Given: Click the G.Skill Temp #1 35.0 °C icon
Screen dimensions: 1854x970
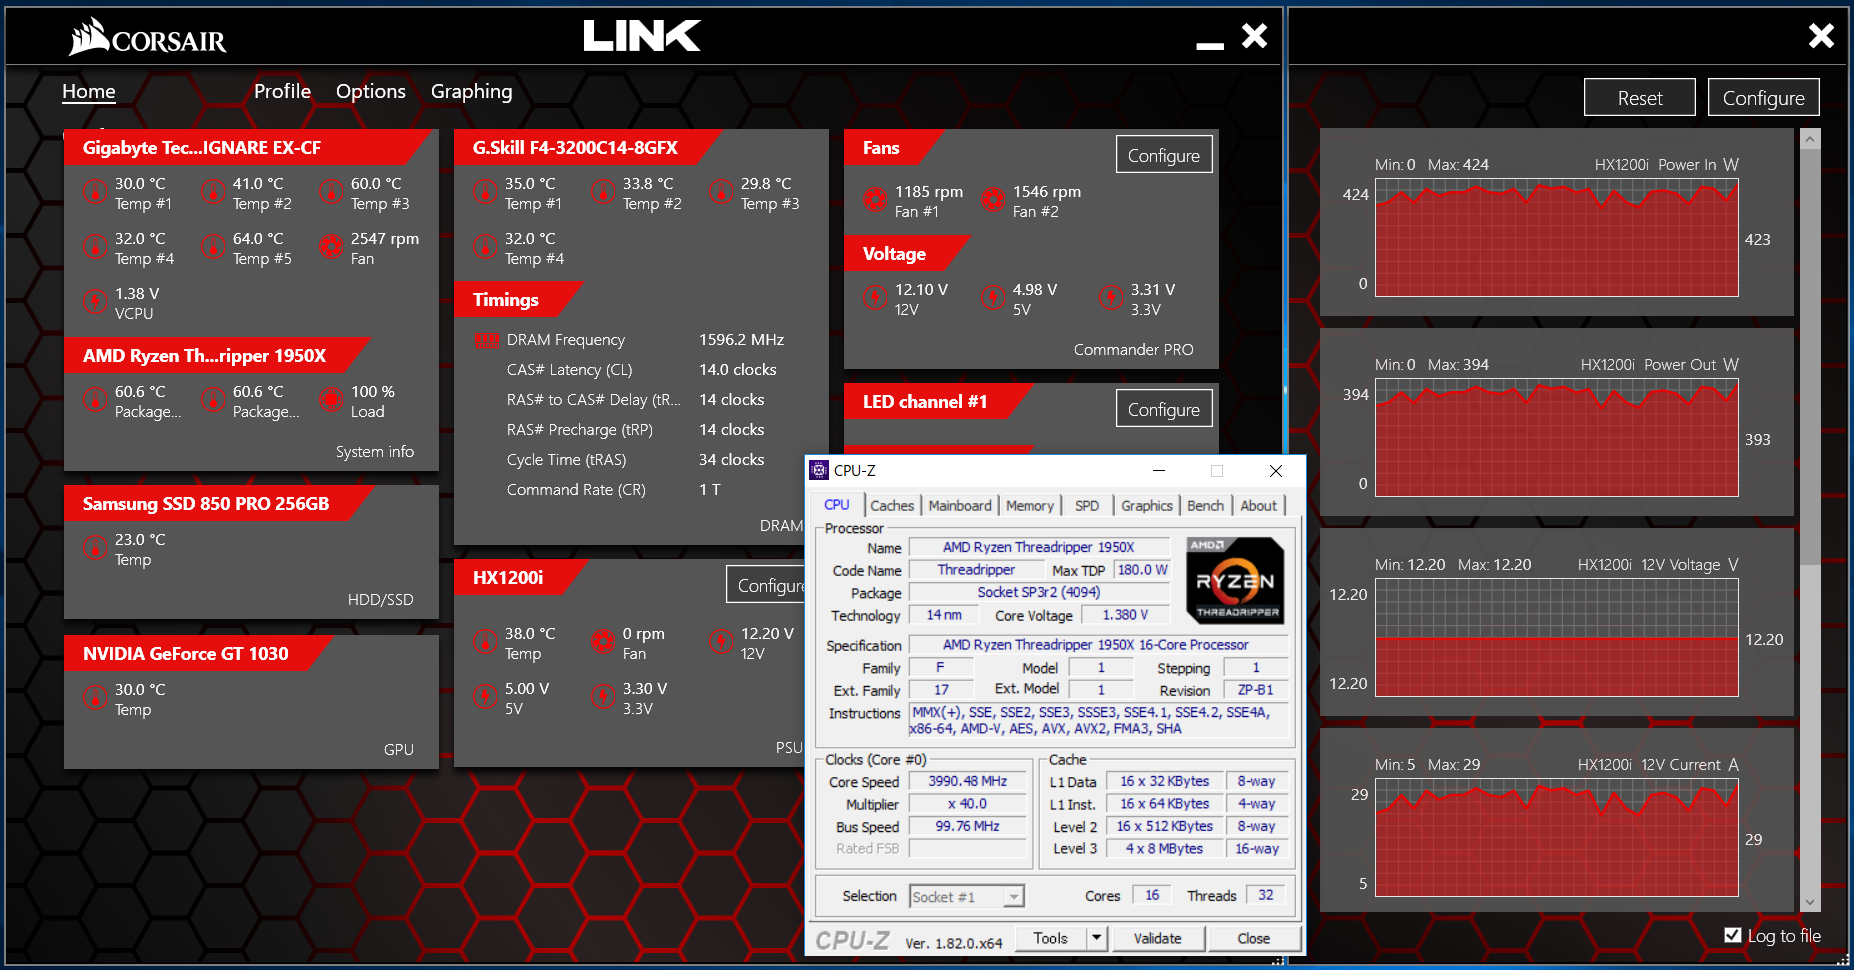Looking at the screenshot, I should coord(485,191).
